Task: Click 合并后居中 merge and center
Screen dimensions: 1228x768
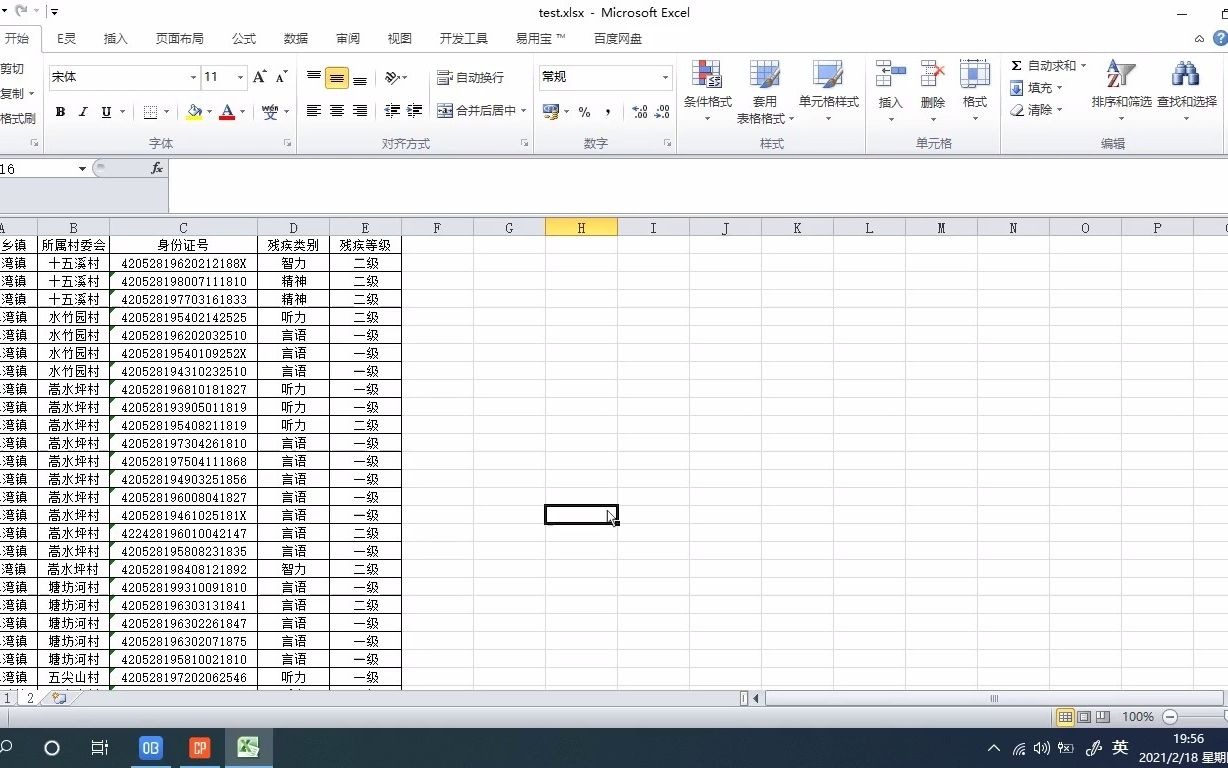Action: 477,111
